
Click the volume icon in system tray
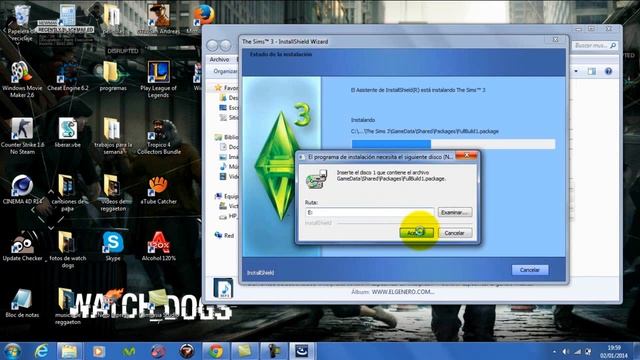[566, 351]
